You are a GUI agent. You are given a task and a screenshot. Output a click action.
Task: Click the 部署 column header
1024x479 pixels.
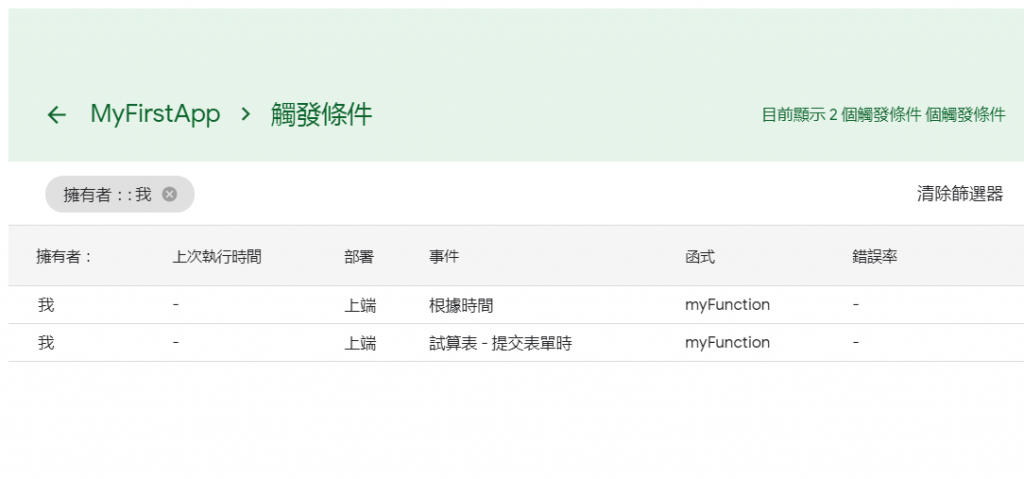click(359, 257)
